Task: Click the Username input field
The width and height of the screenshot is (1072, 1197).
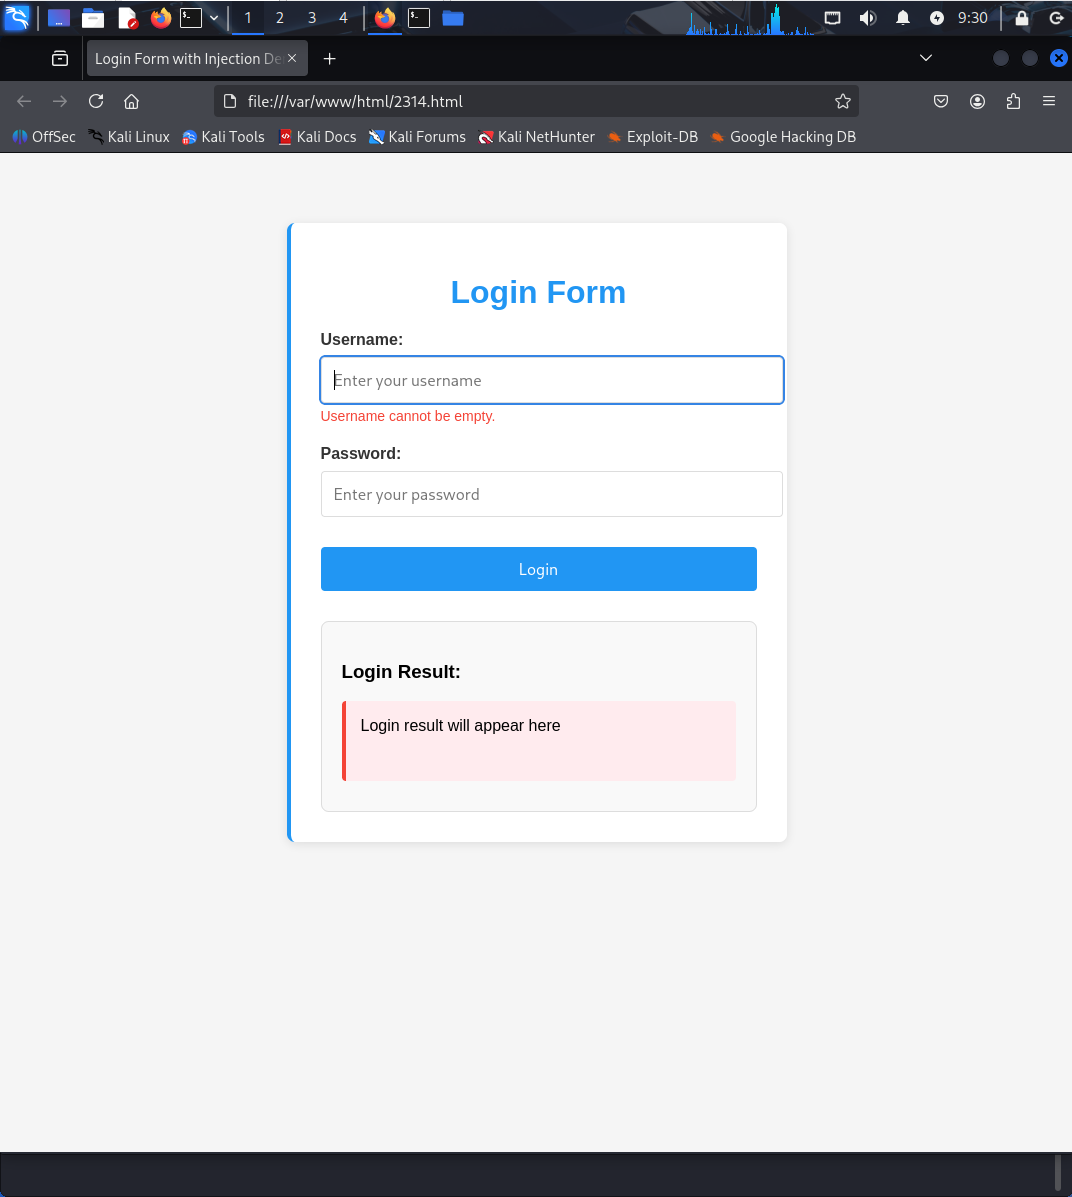Action: click(551, 380)
